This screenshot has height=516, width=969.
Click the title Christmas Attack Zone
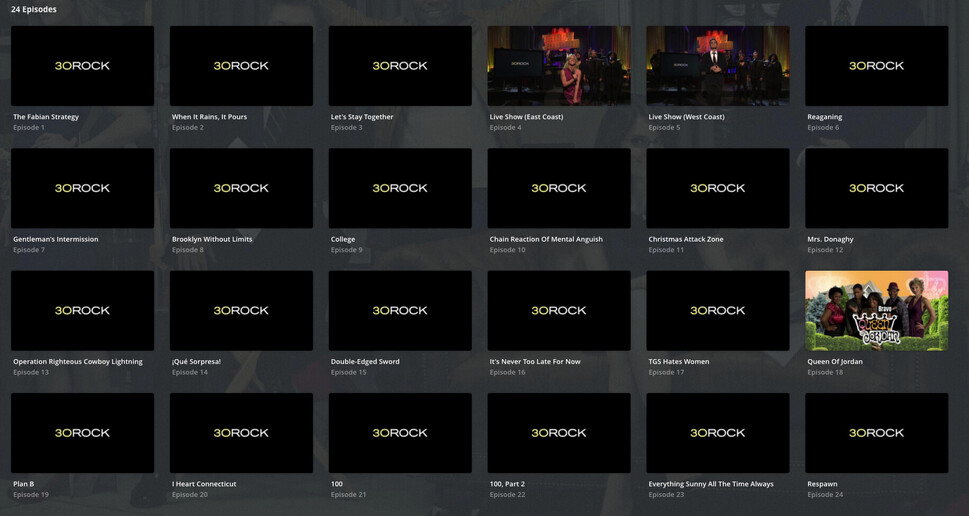coord(685,239)
